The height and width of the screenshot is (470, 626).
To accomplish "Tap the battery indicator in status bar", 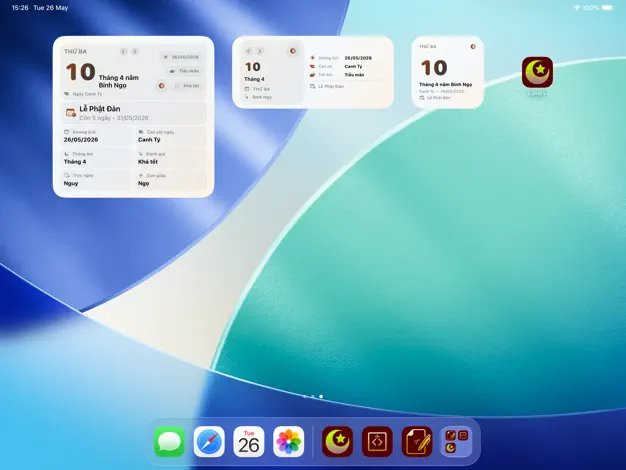I will (x=607, y=8).
